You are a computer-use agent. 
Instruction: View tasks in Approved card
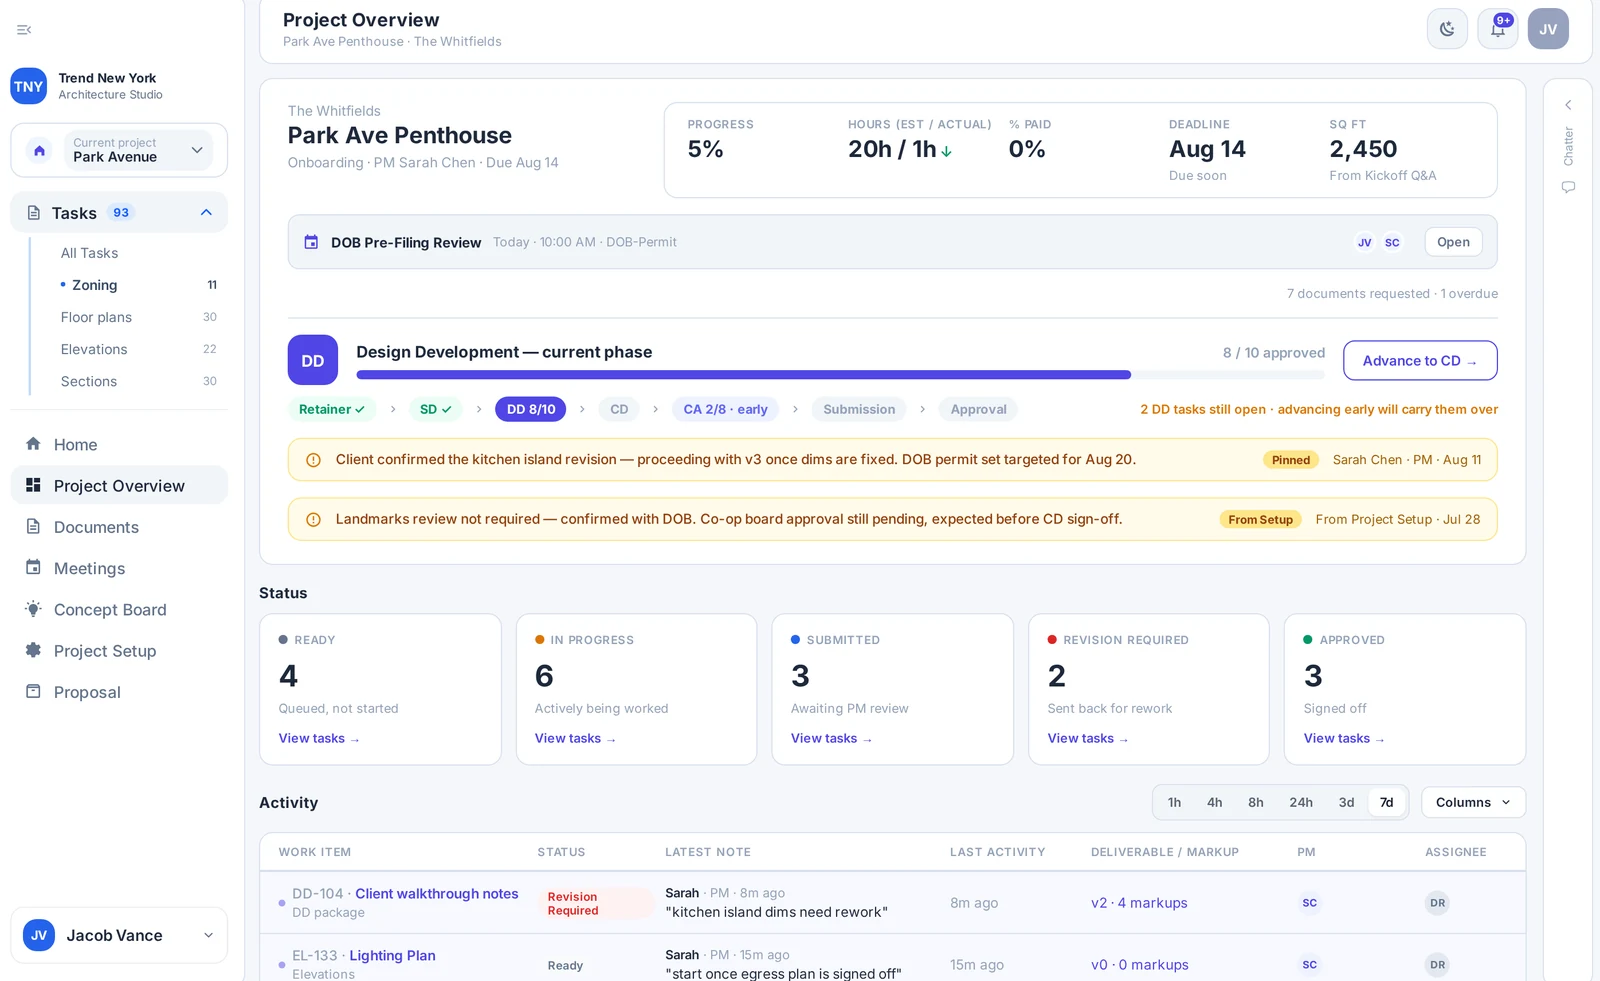1344,738
